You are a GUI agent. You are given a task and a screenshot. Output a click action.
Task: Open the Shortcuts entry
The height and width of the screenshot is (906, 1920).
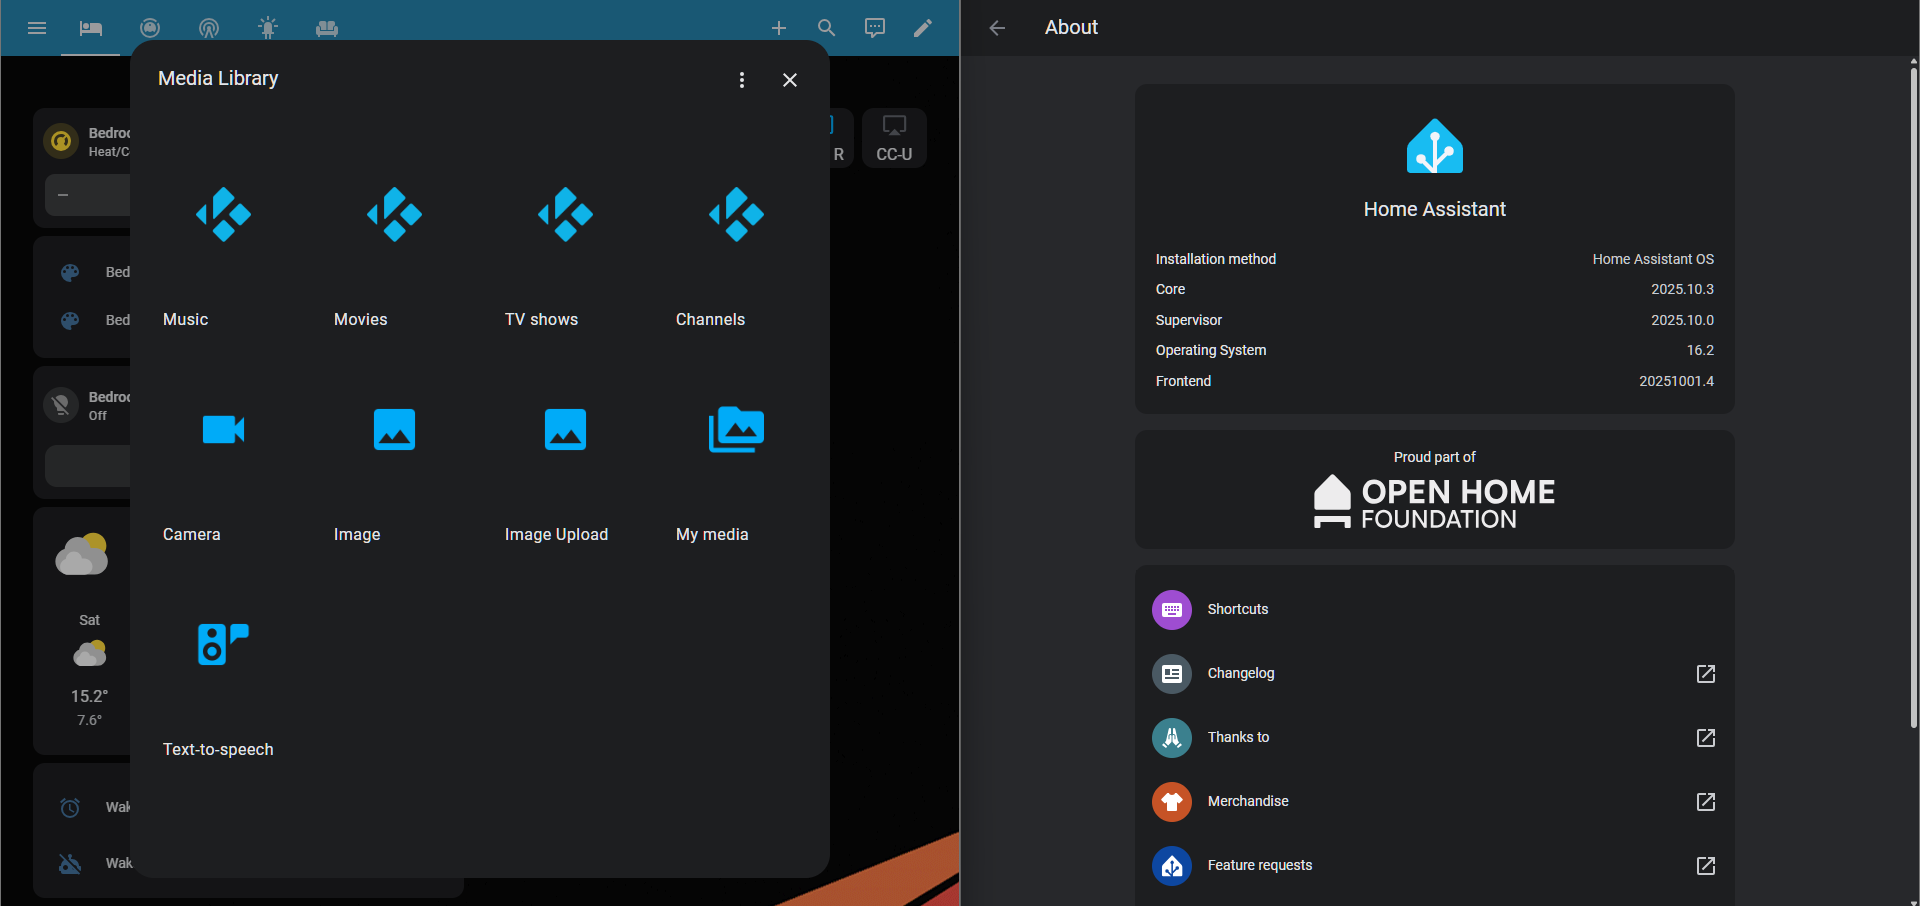pyautogui.click(x=1435, y=610)
